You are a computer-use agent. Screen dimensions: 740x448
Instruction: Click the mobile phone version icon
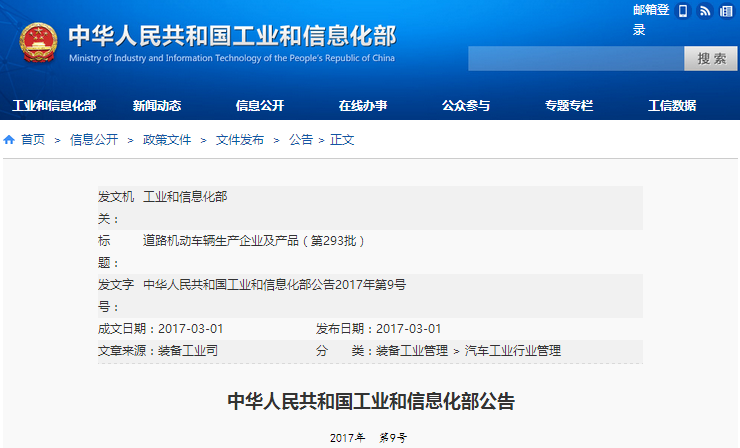click(683, 11)
